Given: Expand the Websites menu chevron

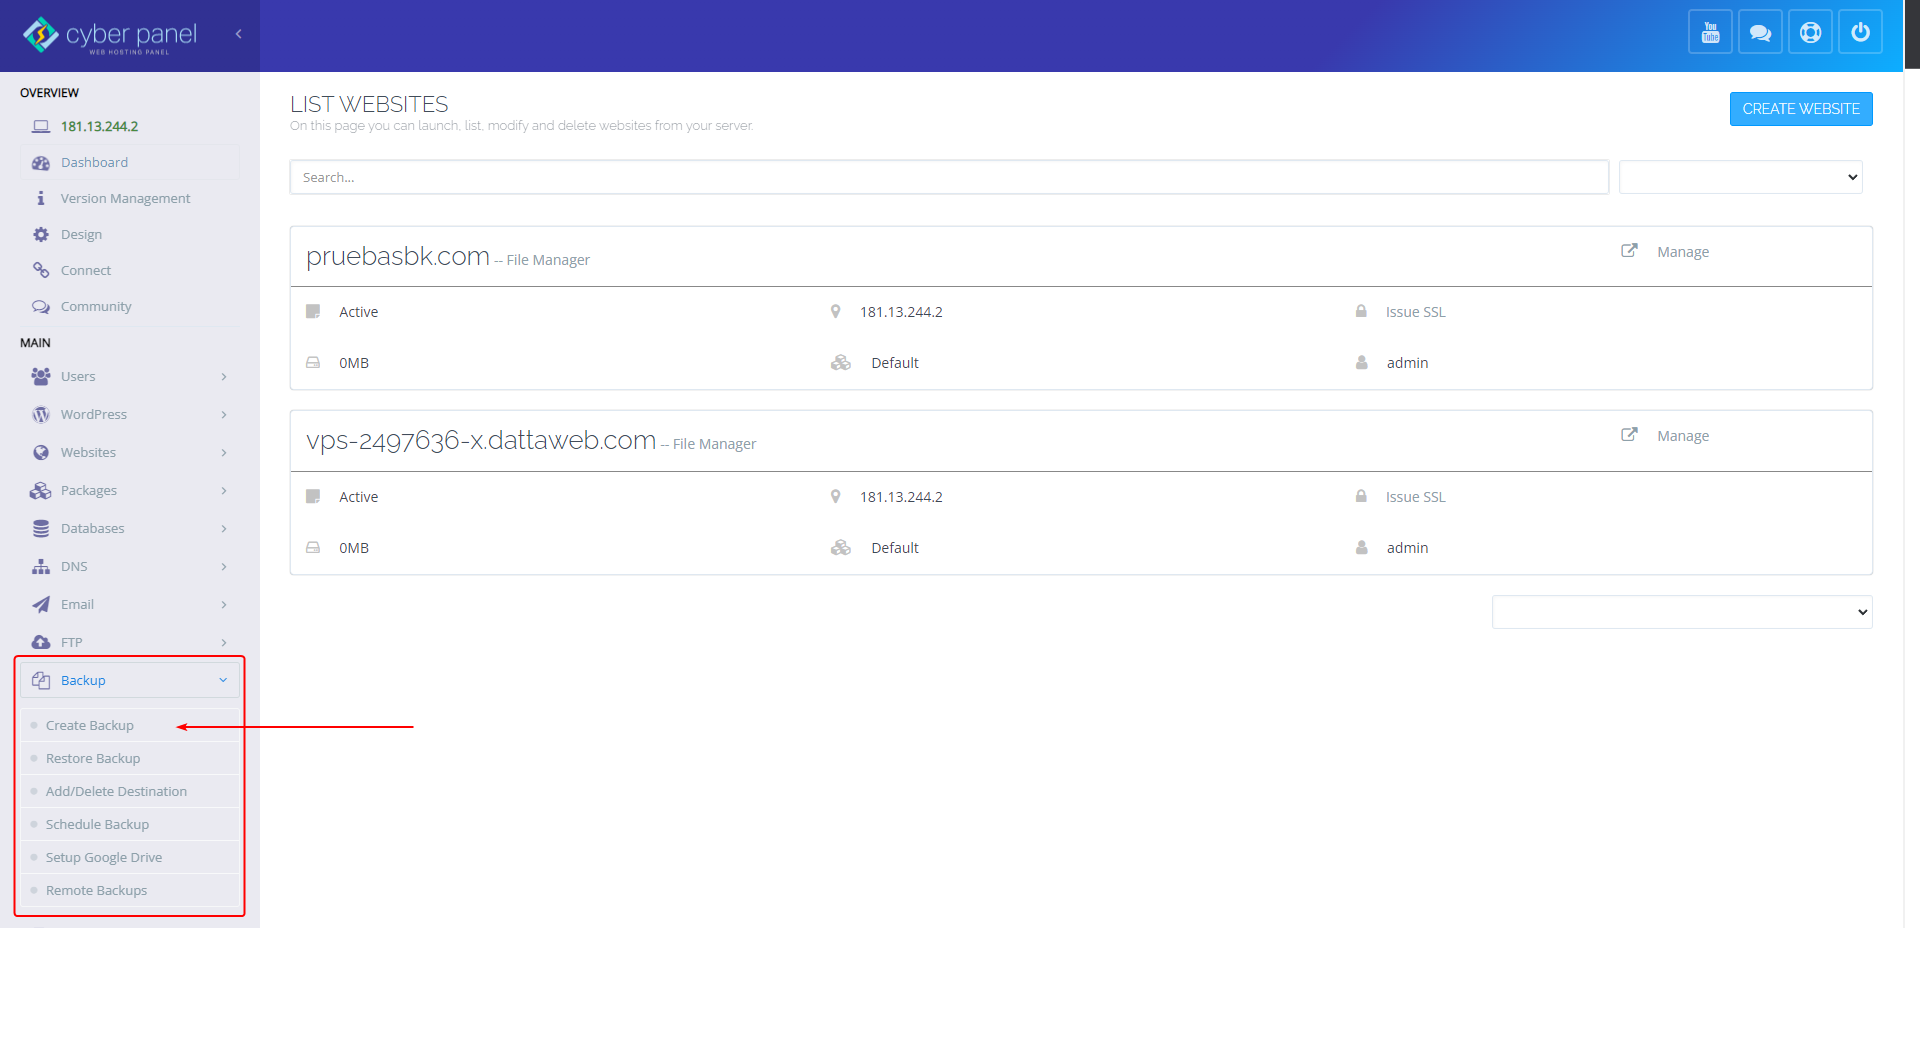Looking at the screenshot, I should [224, 453].
